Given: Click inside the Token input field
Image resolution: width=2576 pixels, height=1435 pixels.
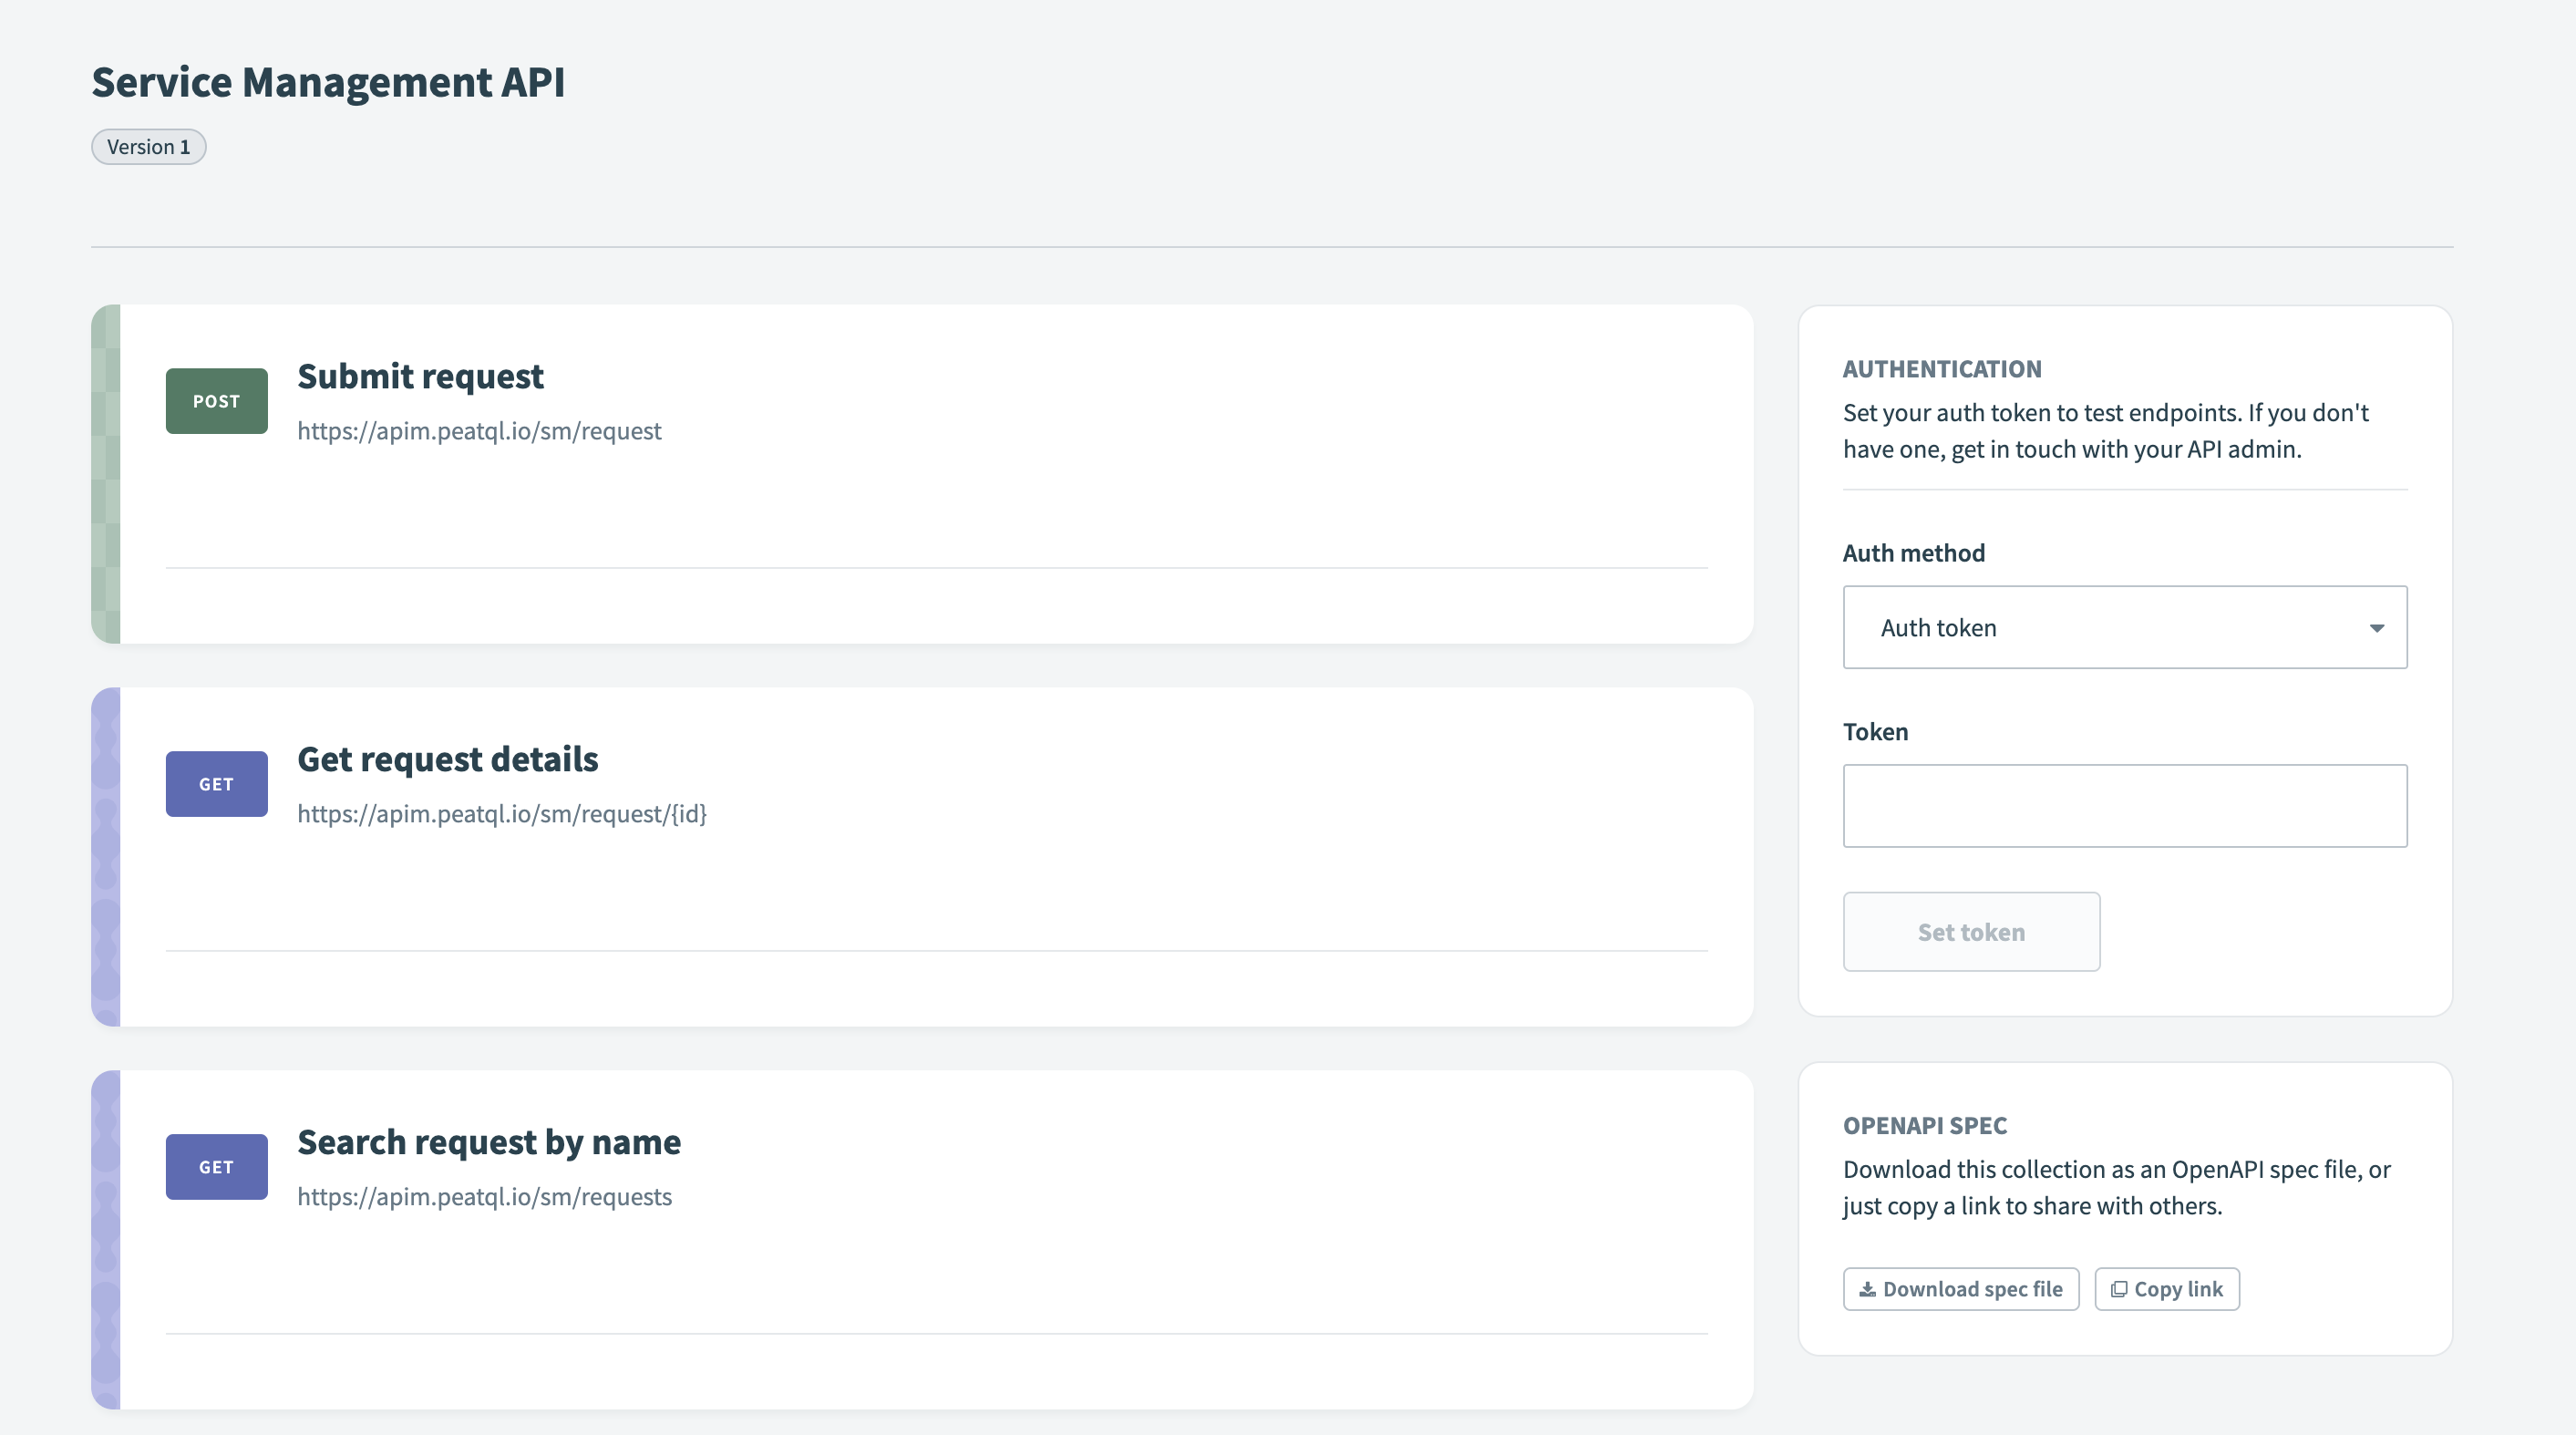Looking at the screenshot, I should (2124, 805).
